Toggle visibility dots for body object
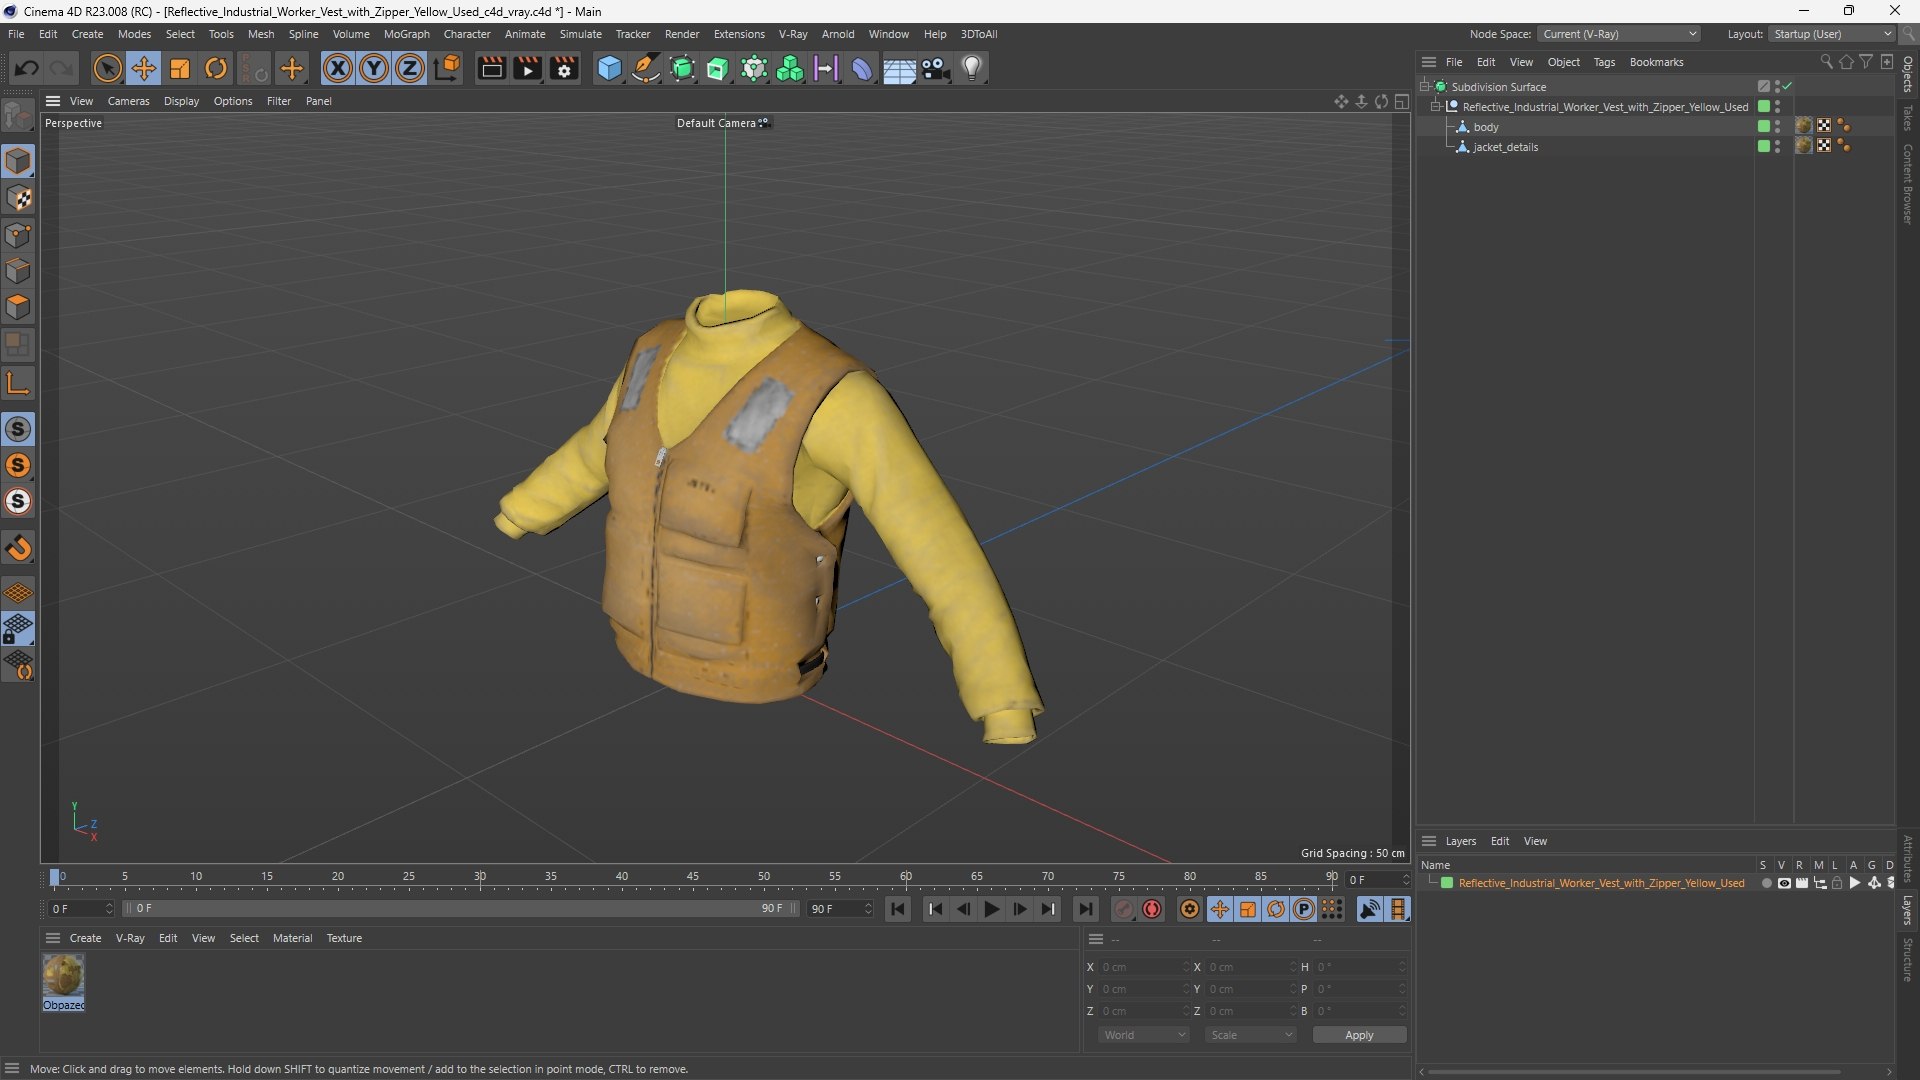This screenshot has height=1080, width=1920. [1777, 127]
